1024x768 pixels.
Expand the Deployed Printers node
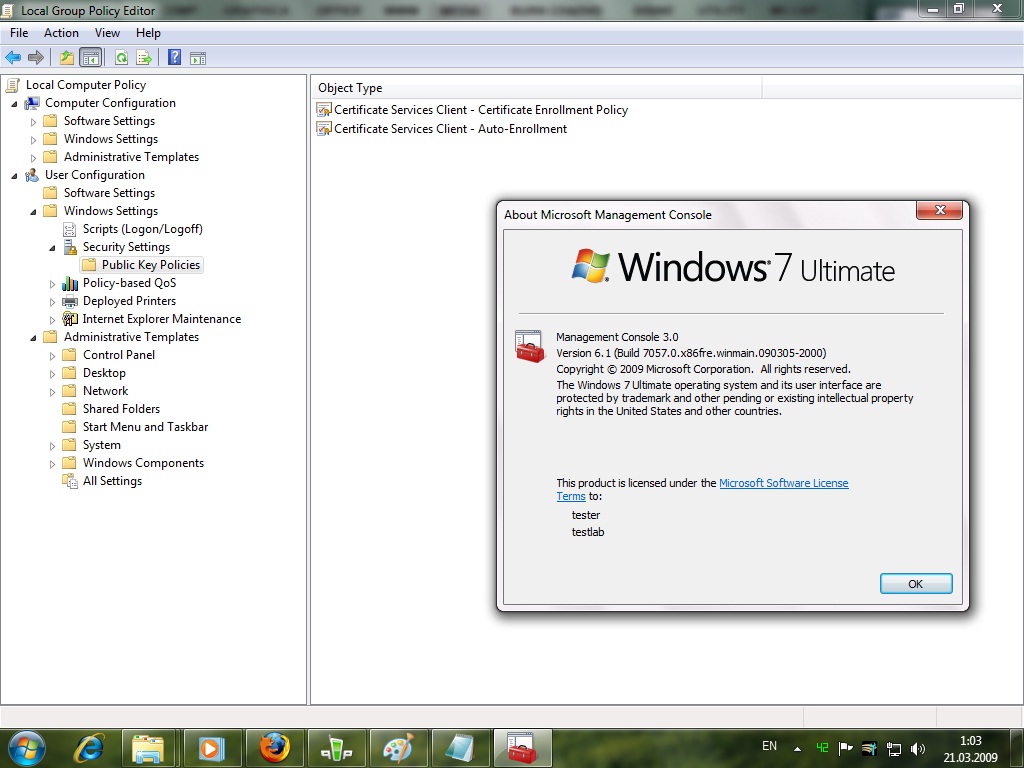(52, 302)
